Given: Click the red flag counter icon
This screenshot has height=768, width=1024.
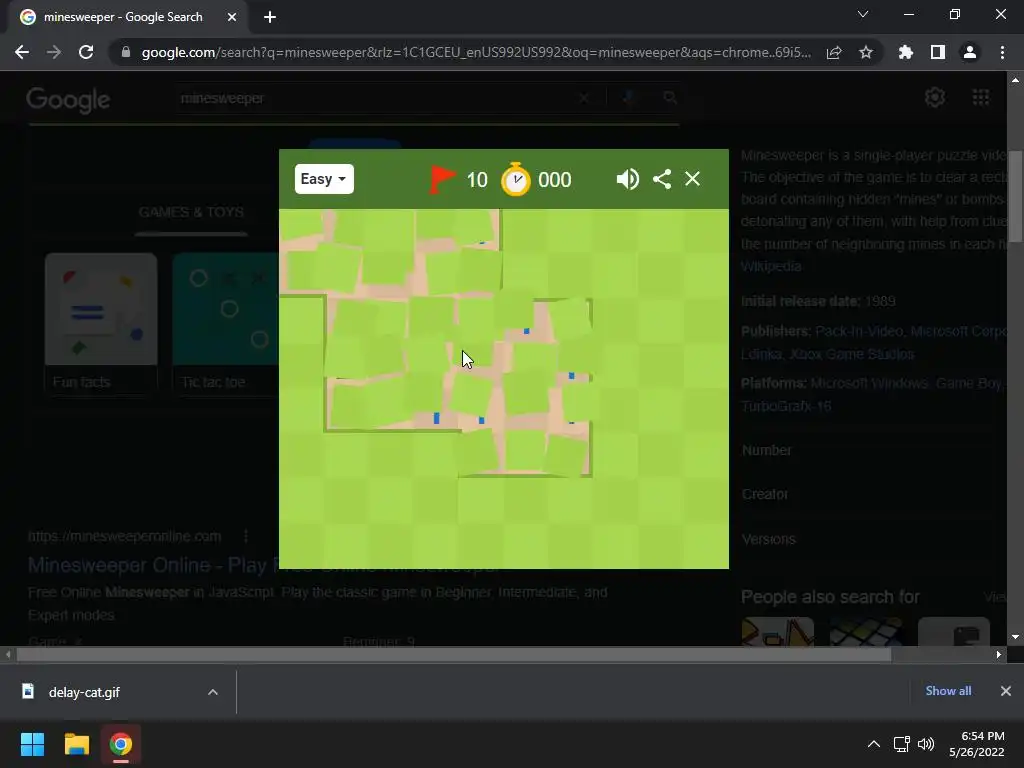Looking at the screenshot, I should point(442,179).
